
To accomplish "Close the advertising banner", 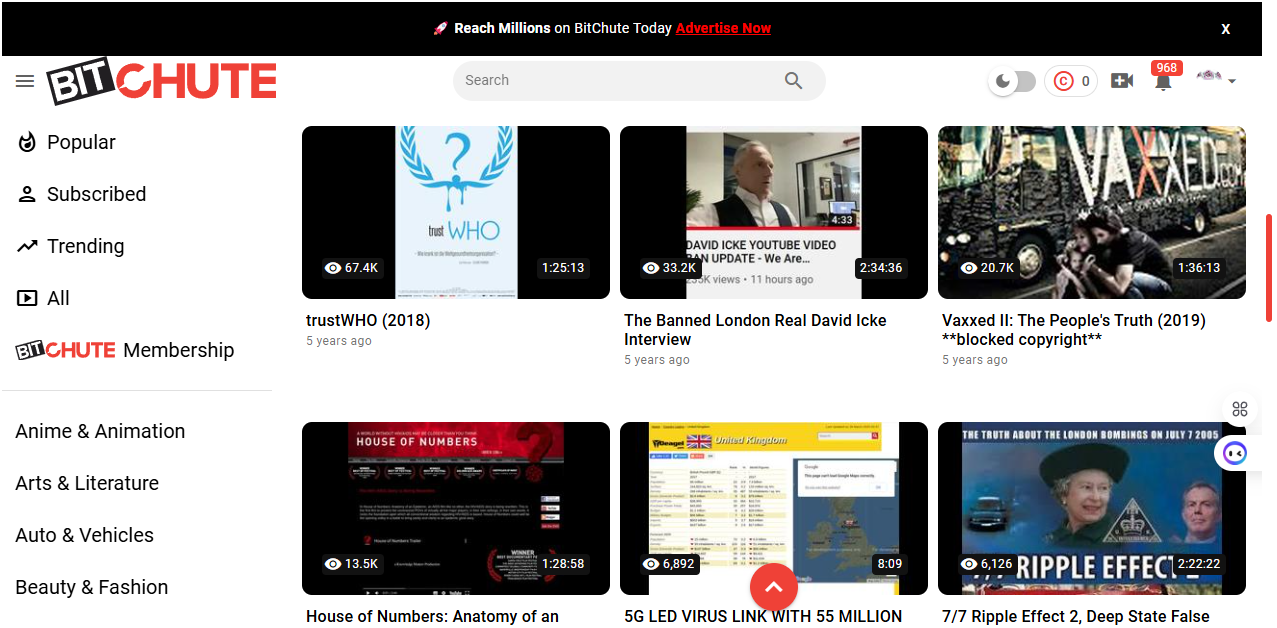I will click(1226, 29).
